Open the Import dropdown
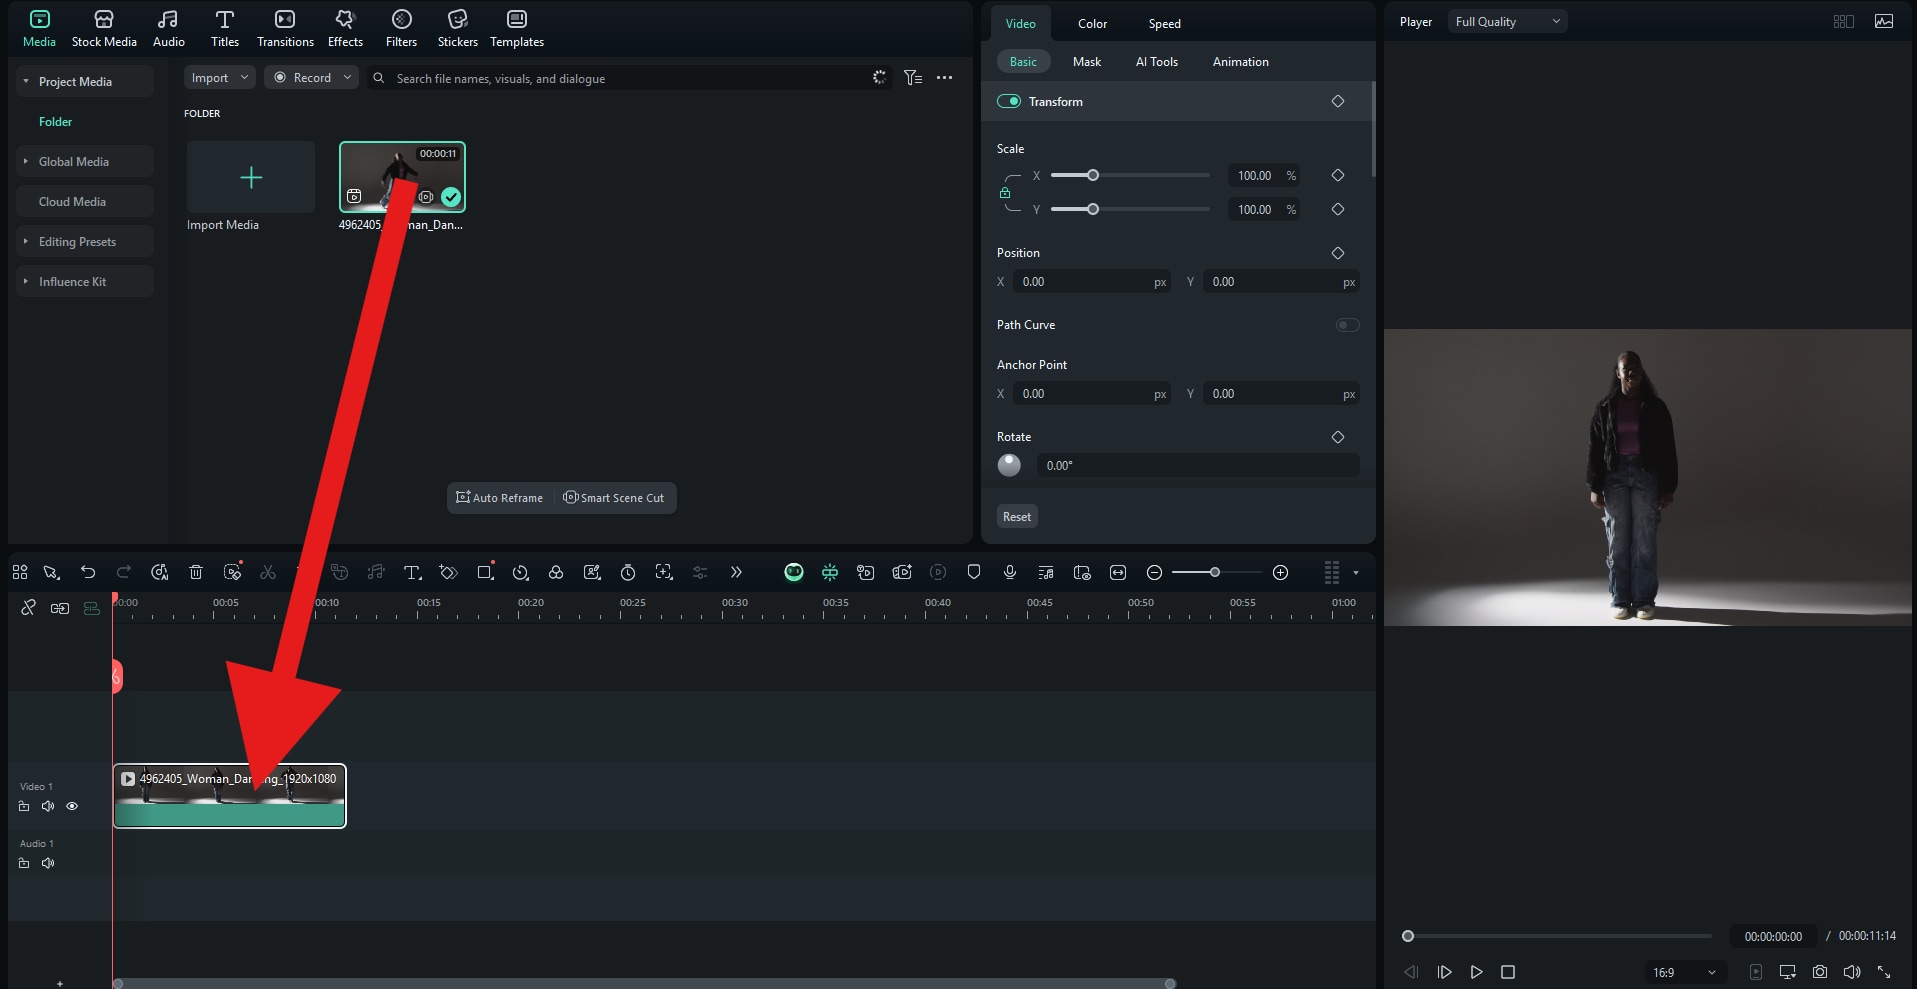 click(x=220, y=78)
